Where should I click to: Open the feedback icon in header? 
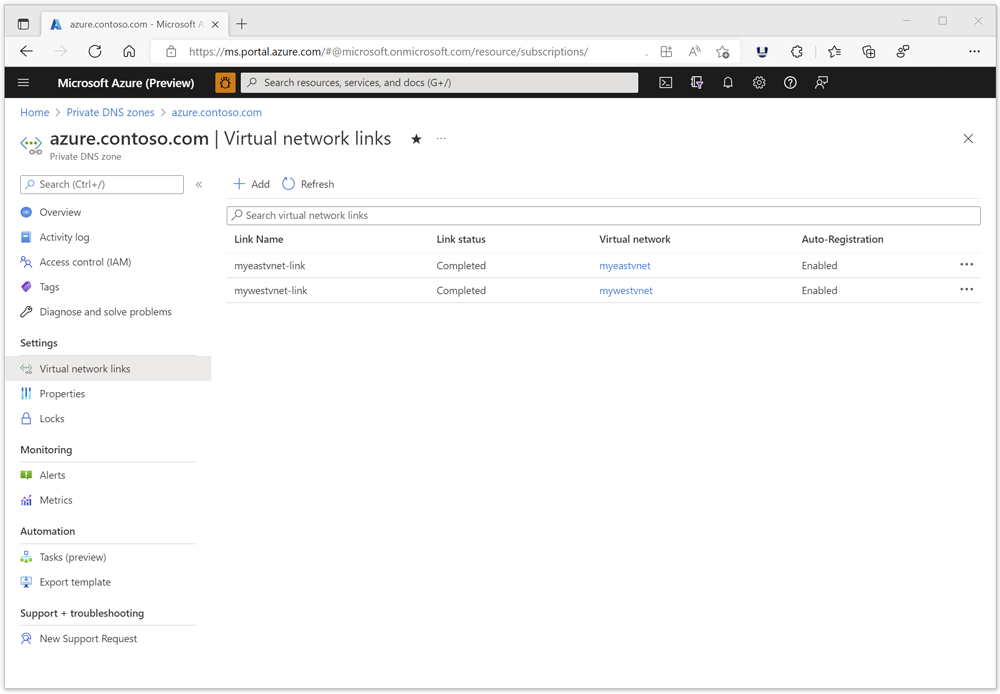pos(821,83)
